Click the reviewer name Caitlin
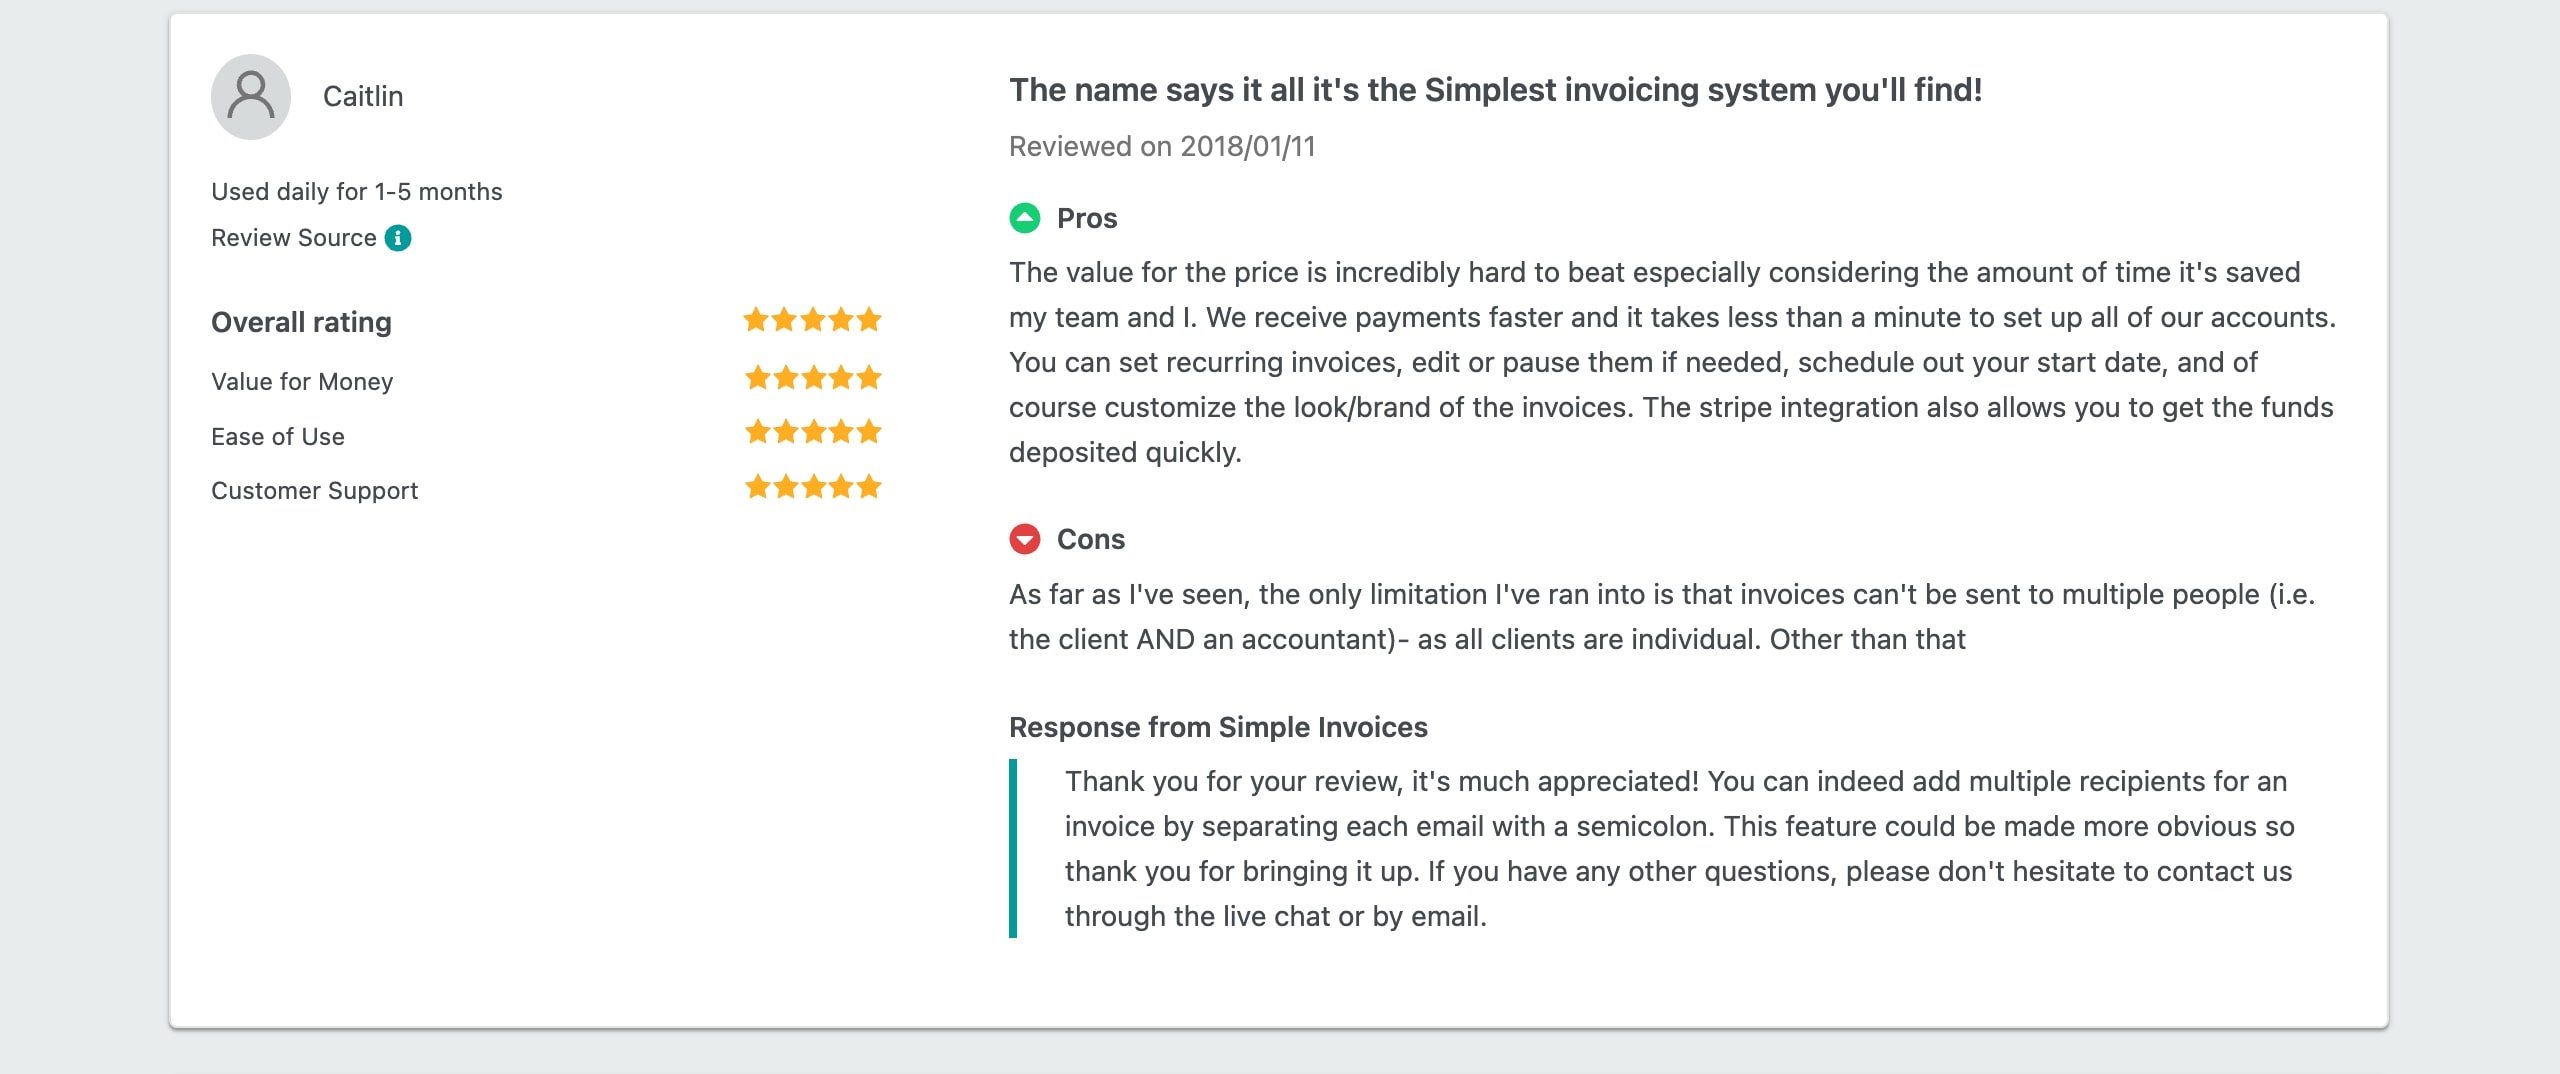2560x1074 pixels. point(363,96)
